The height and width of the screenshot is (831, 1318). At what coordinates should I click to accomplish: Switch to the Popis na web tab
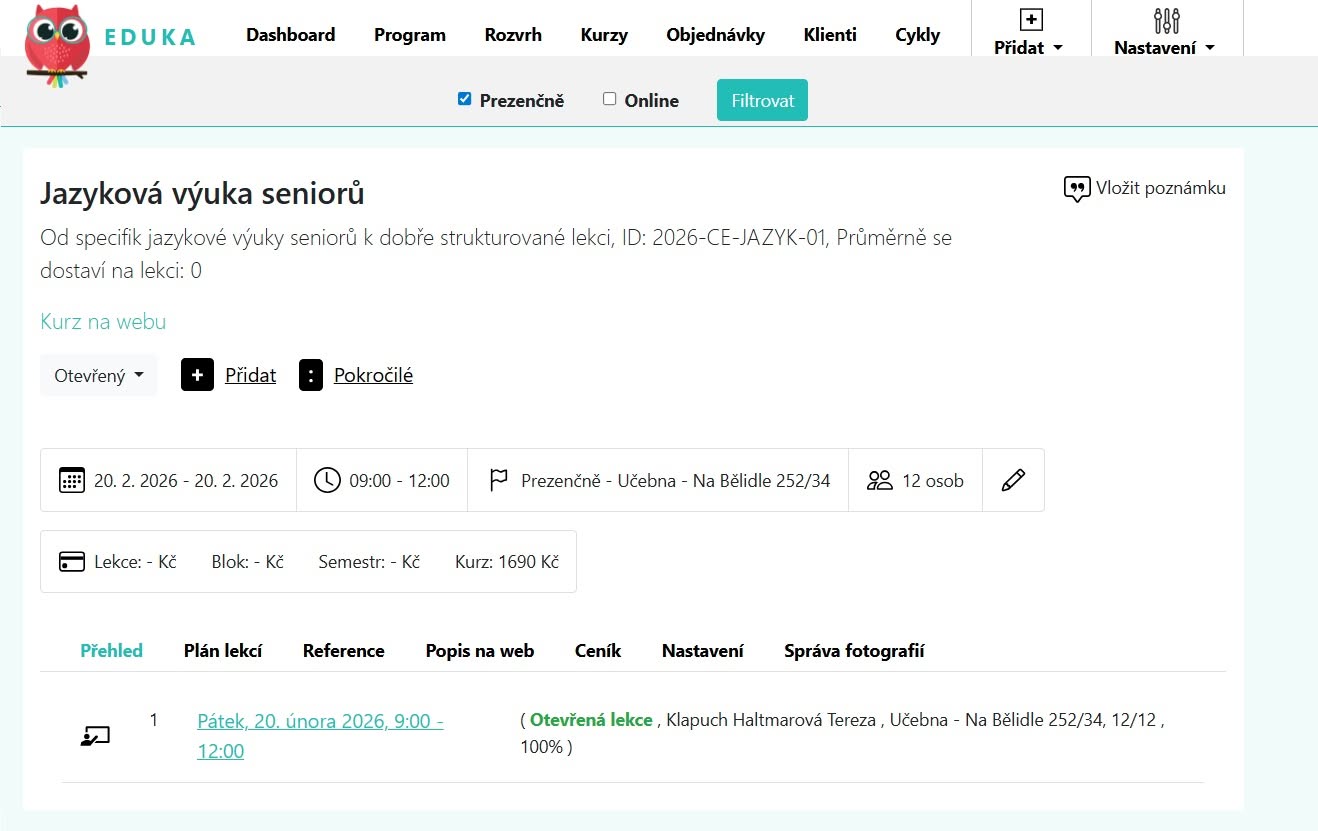[x=480, y=651]
